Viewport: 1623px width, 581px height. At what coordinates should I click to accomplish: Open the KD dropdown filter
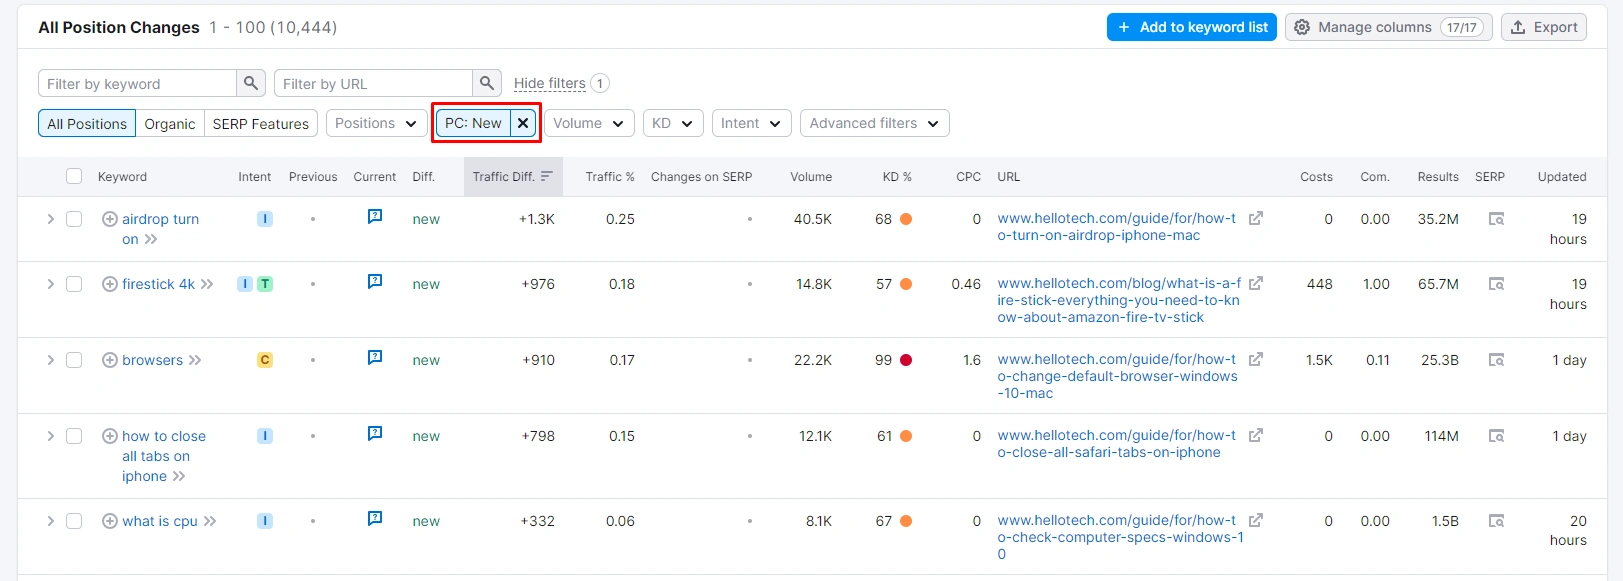click(673, 123)
